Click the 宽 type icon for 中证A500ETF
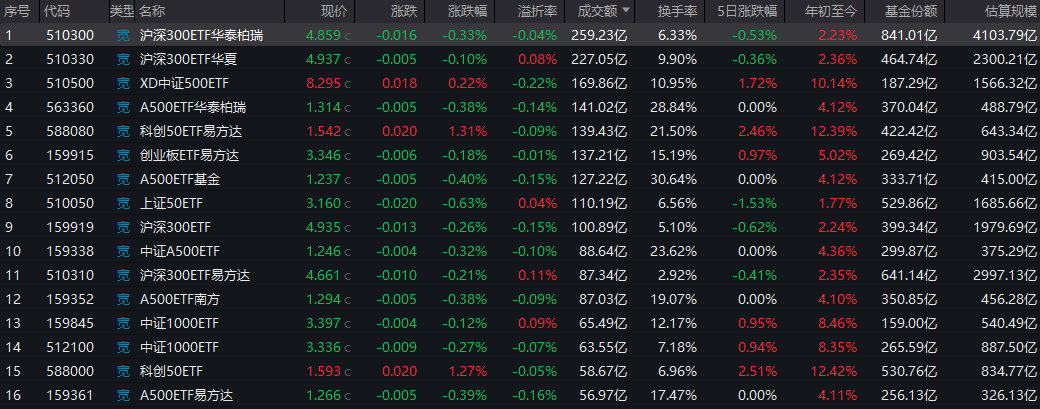Screen dimensions: 1040x409 point(122,251)
